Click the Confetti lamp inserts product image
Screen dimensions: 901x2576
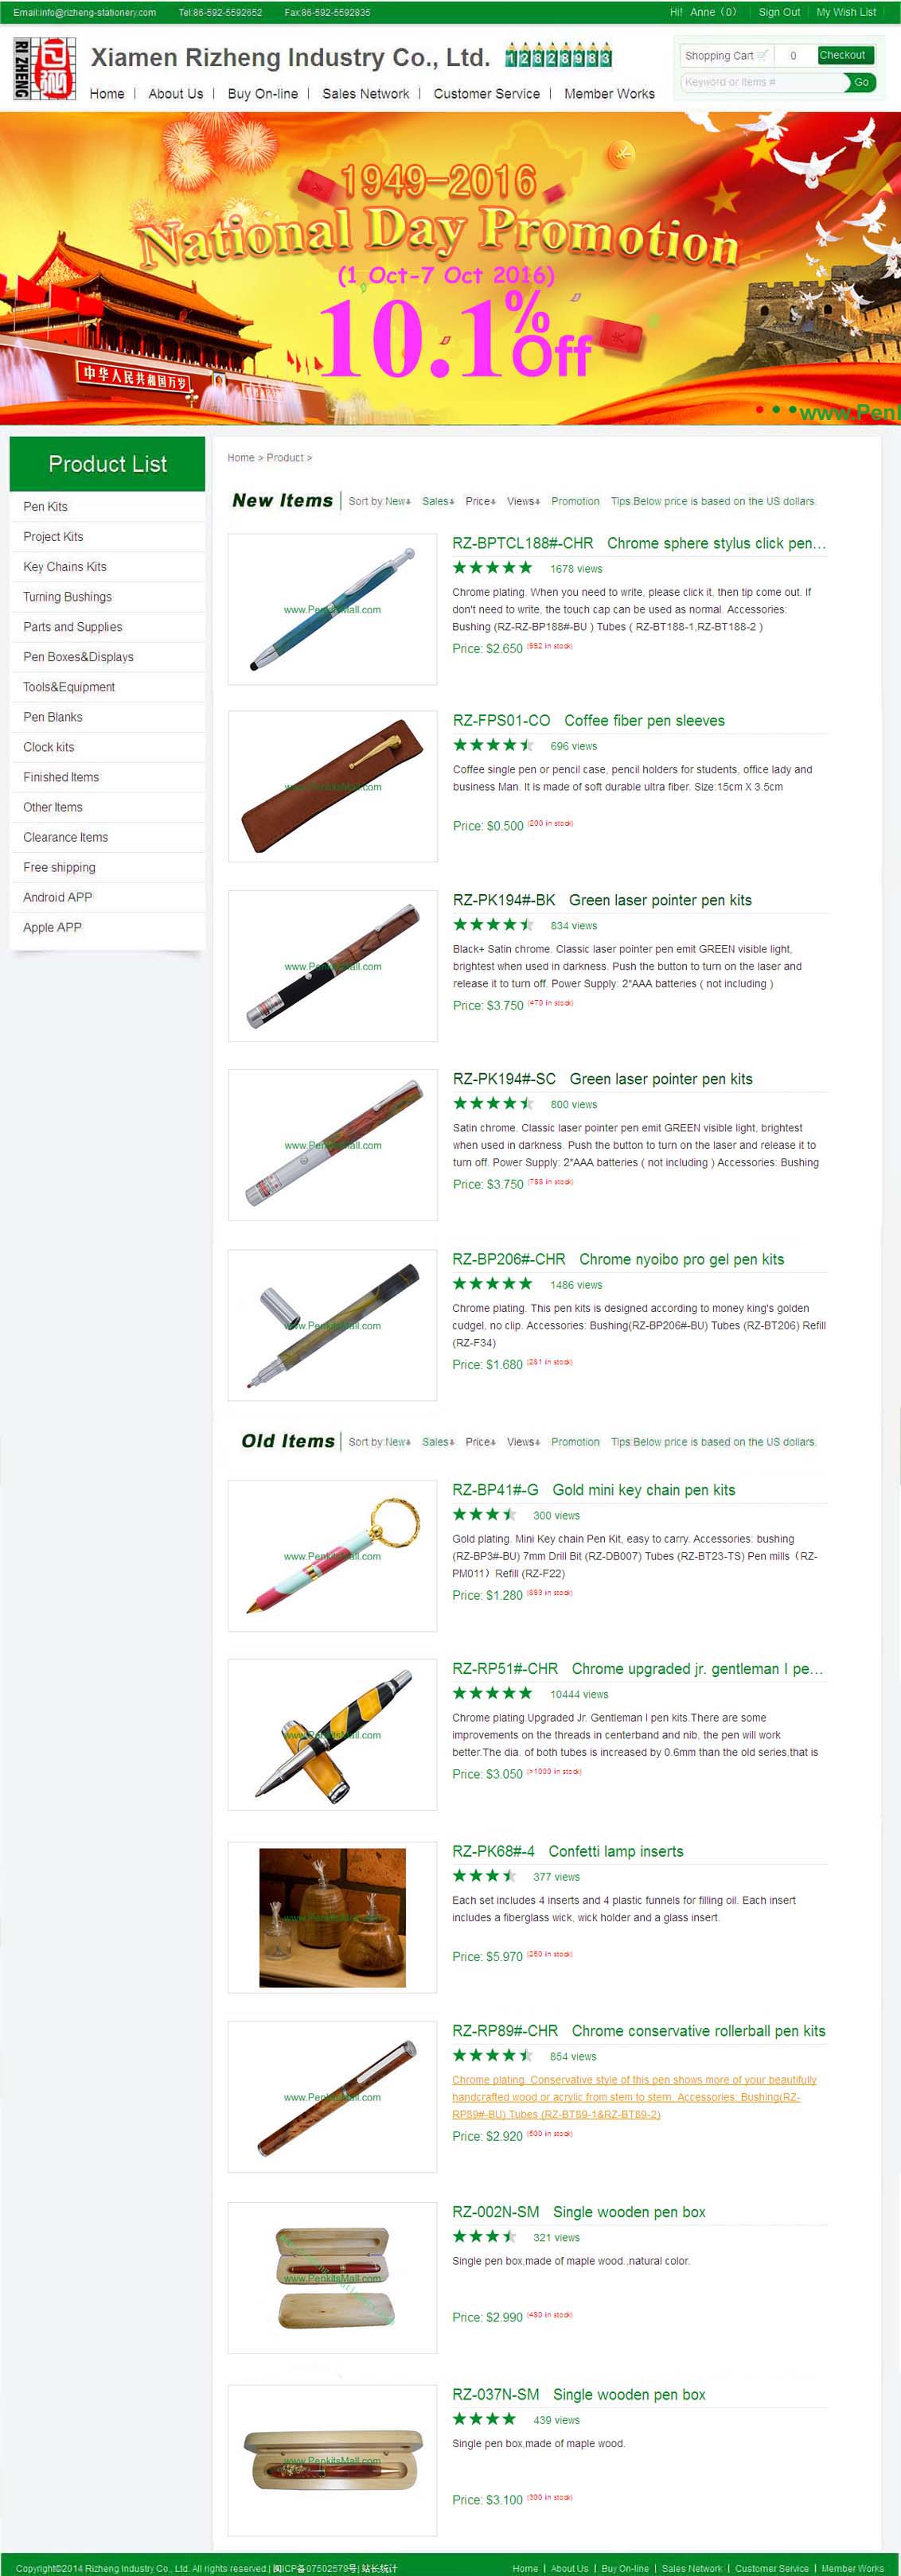333,1918
